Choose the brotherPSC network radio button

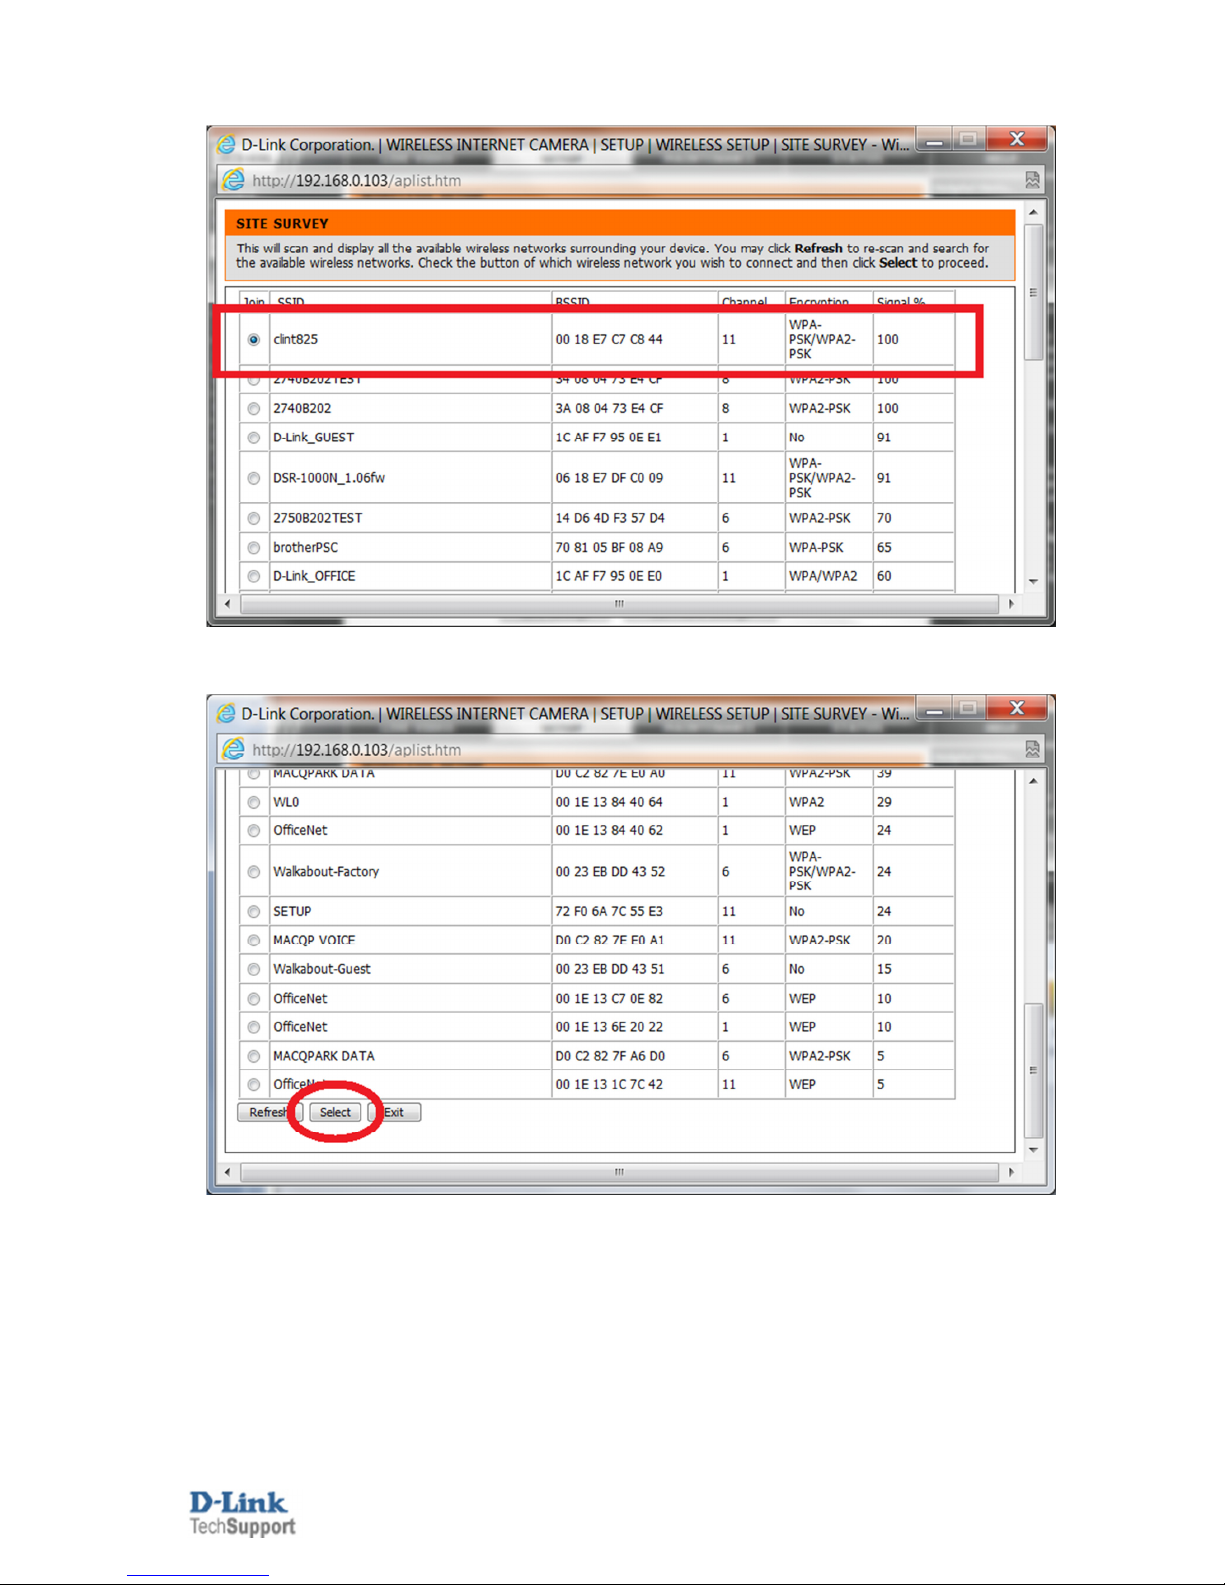[254, 548]
